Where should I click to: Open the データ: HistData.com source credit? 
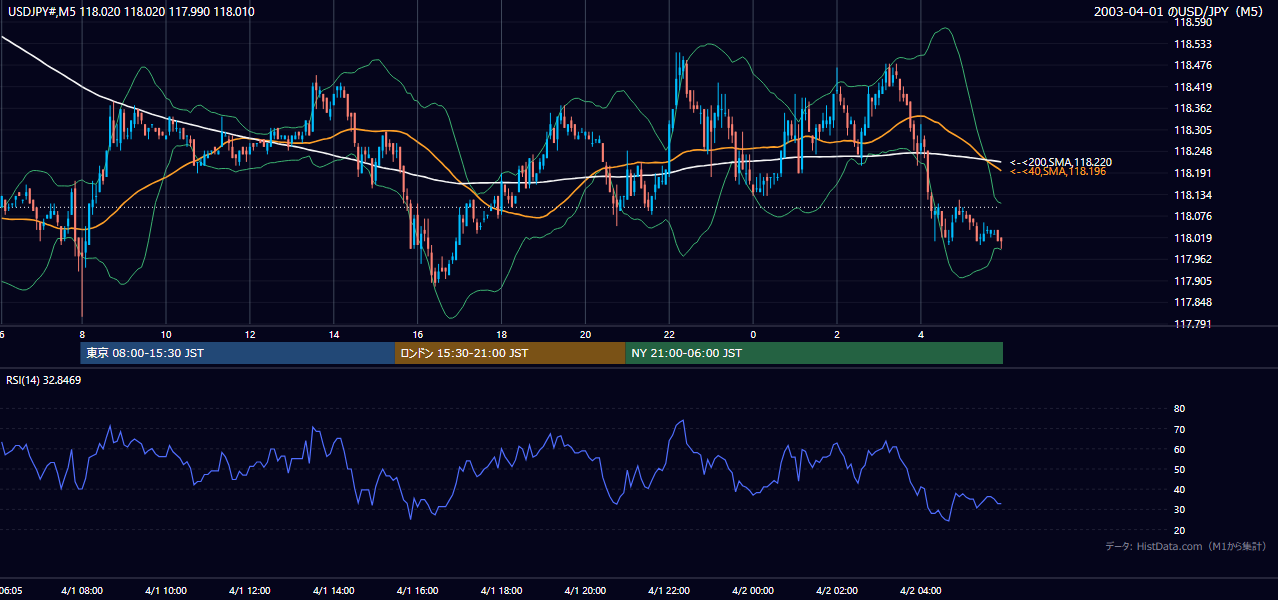coord(1185,546)
